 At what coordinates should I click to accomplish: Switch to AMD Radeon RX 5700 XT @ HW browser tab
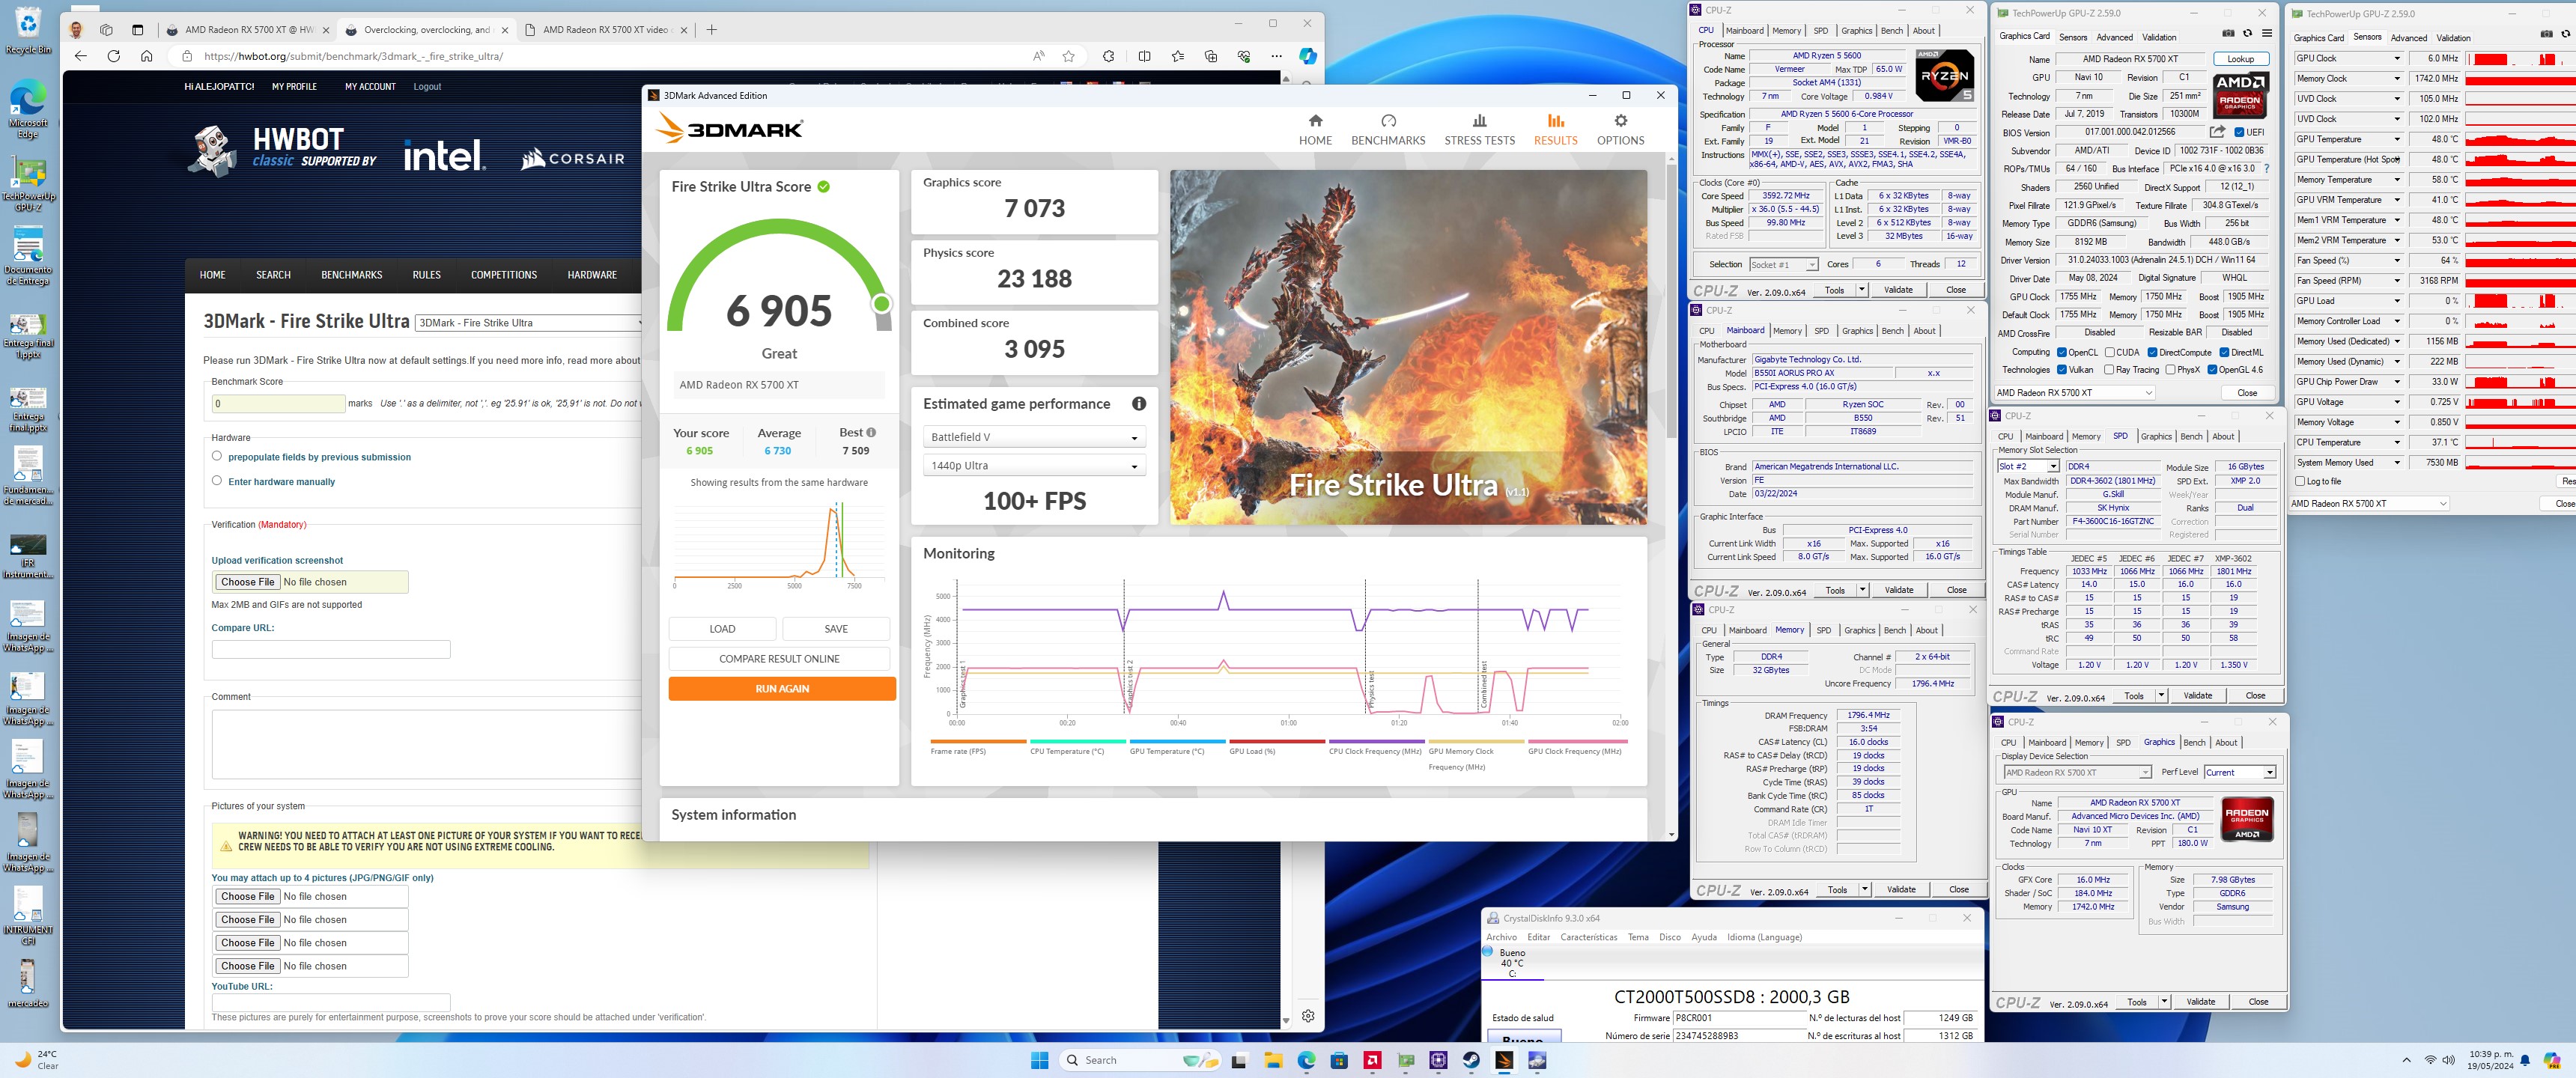pos(249,30)
